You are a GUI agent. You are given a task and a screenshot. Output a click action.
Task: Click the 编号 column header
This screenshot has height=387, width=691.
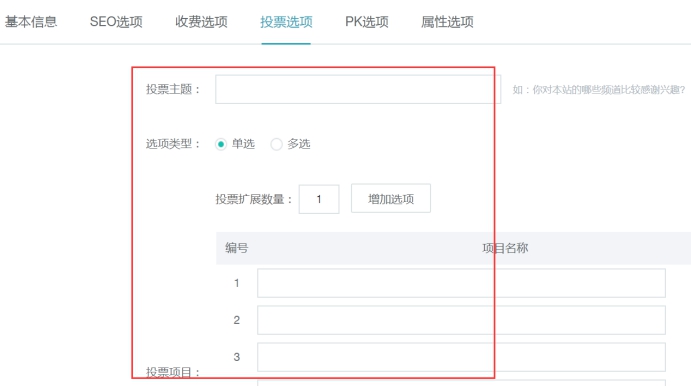237,248
